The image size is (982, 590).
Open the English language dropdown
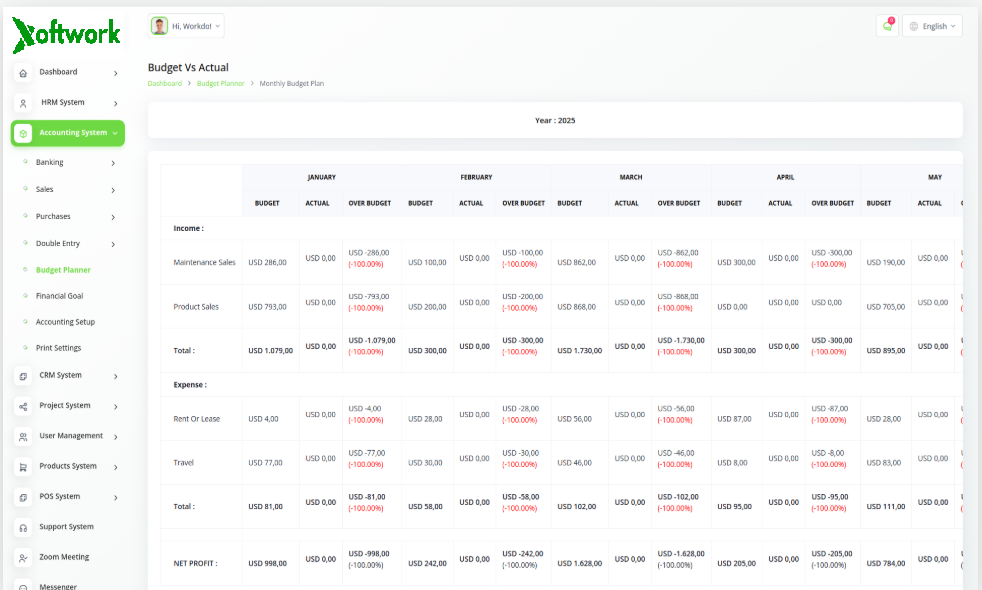[x=933, y=26]
